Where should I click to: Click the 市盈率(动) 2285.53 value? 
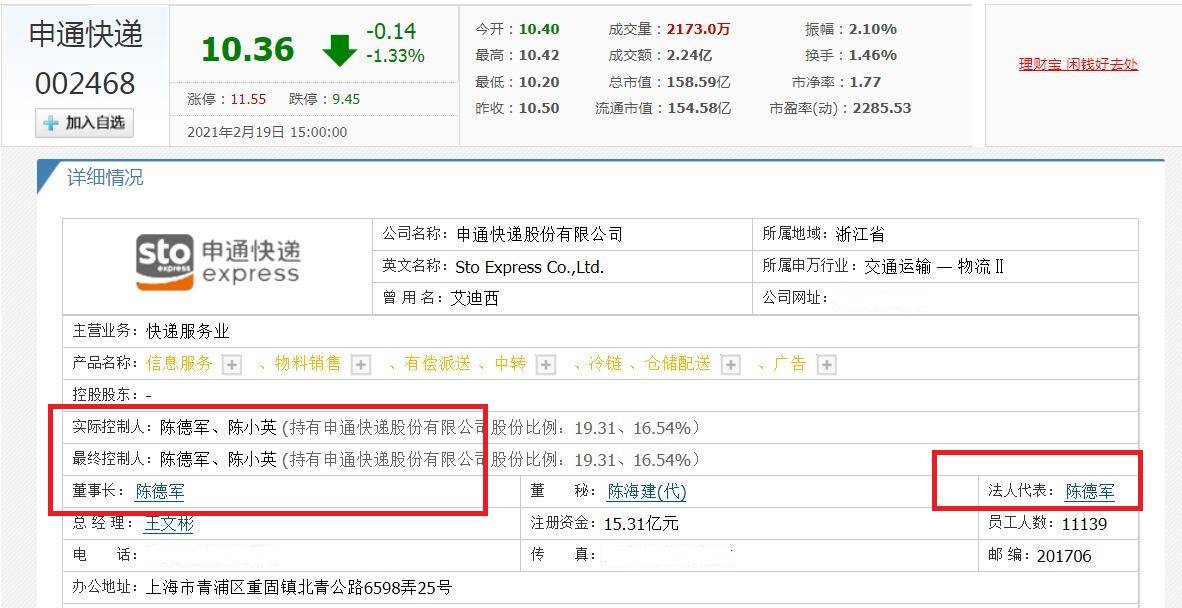pos(882,108)
